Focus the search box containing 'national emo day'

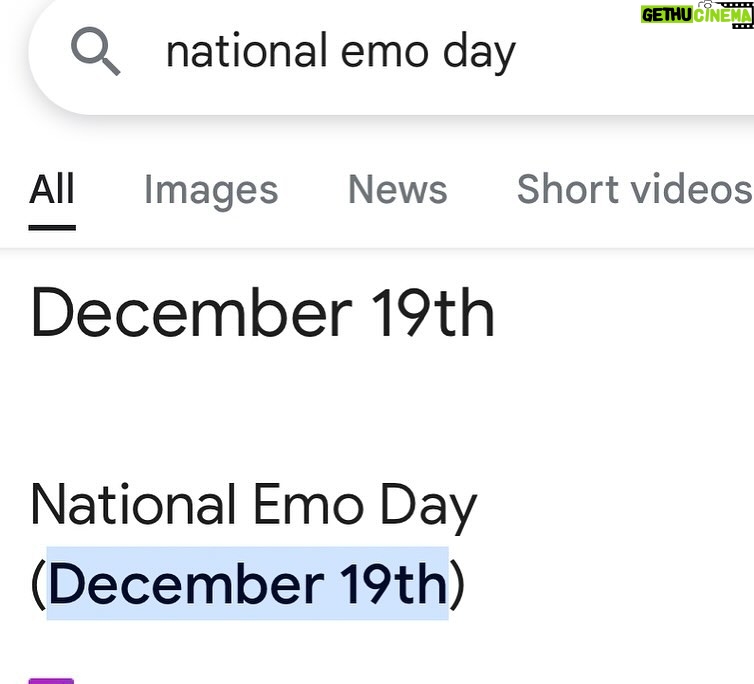point(400,52)
